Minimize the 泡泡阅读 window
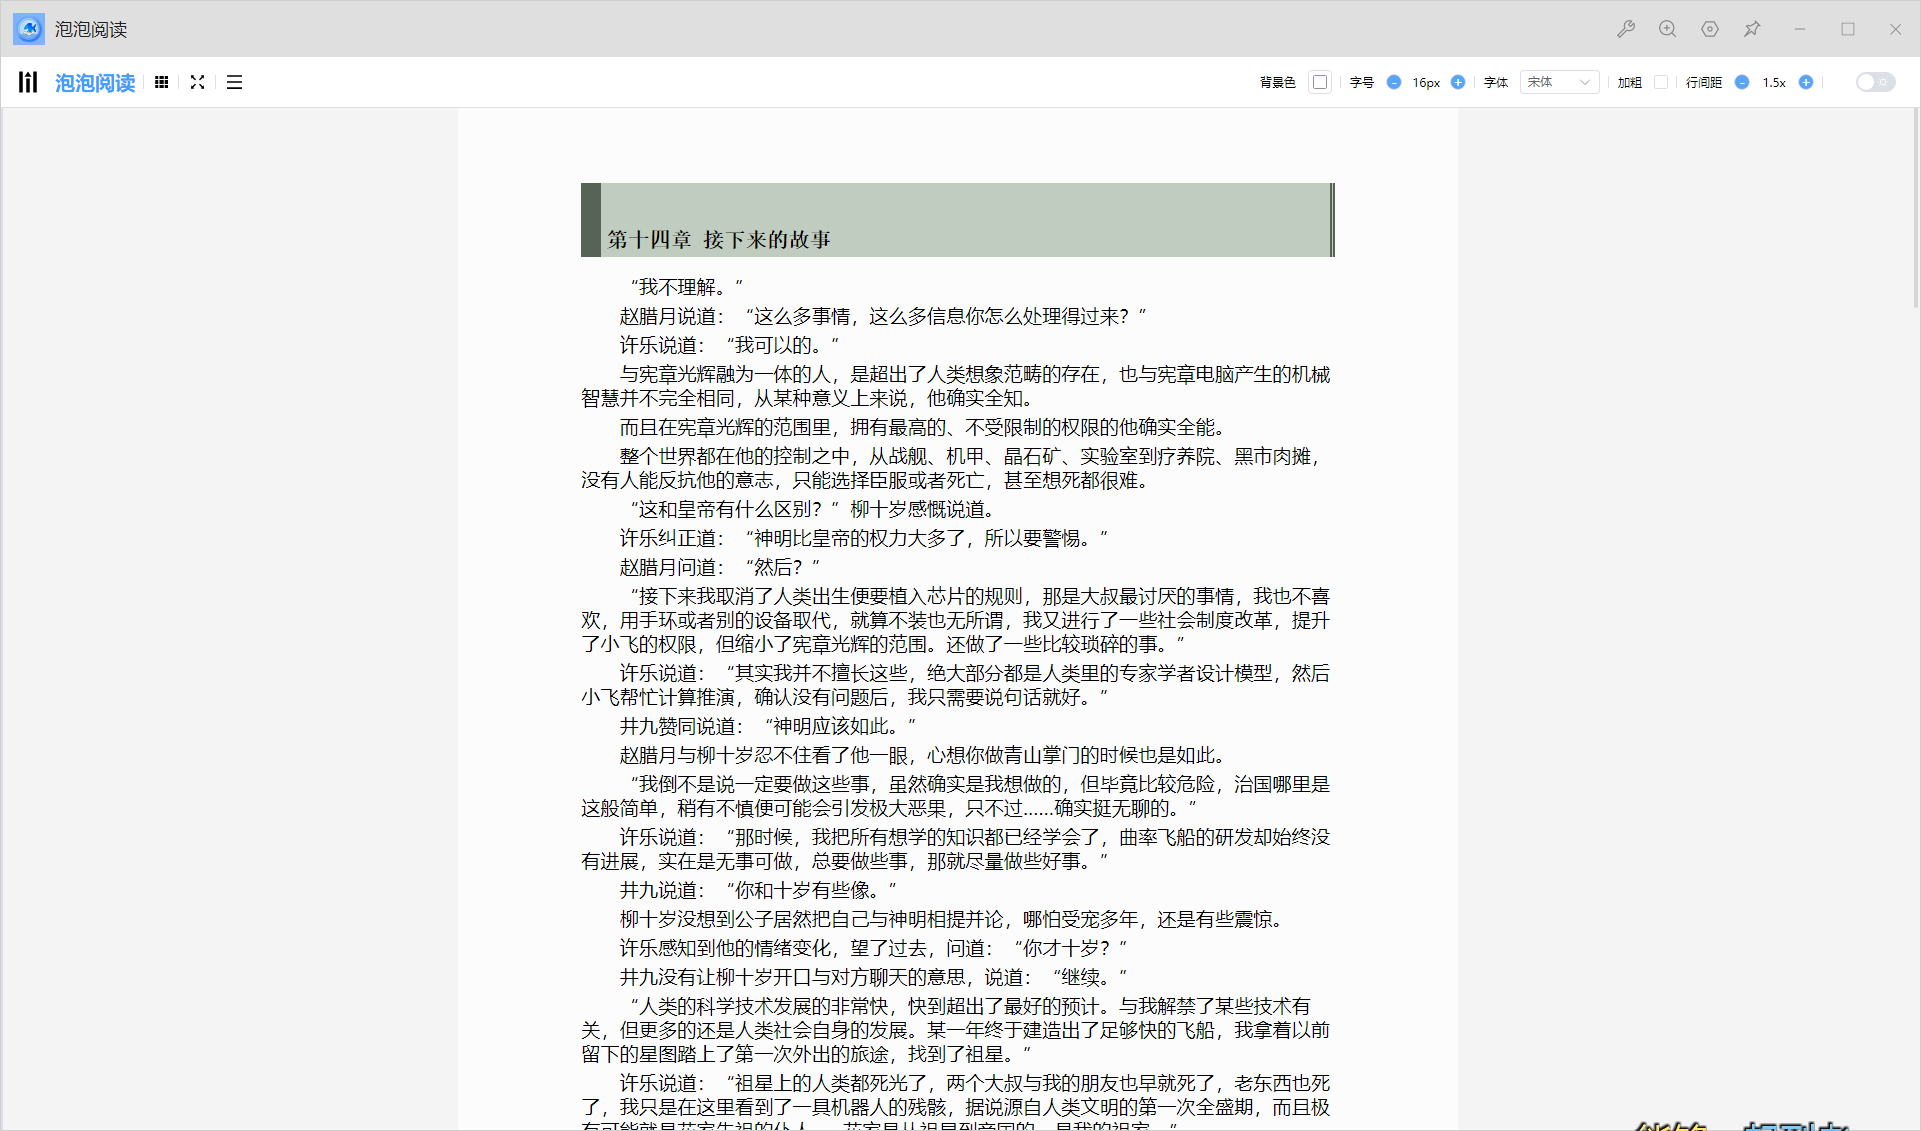Viewport: 1921px width, 1131px height. point(1800,29)
